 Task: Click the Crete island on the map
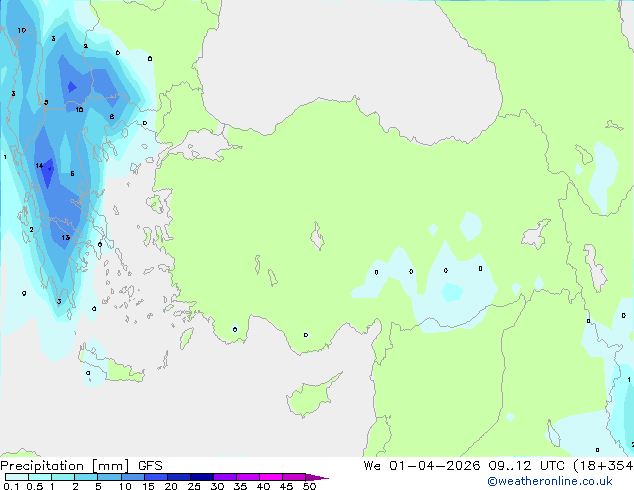tap(111, 364)
